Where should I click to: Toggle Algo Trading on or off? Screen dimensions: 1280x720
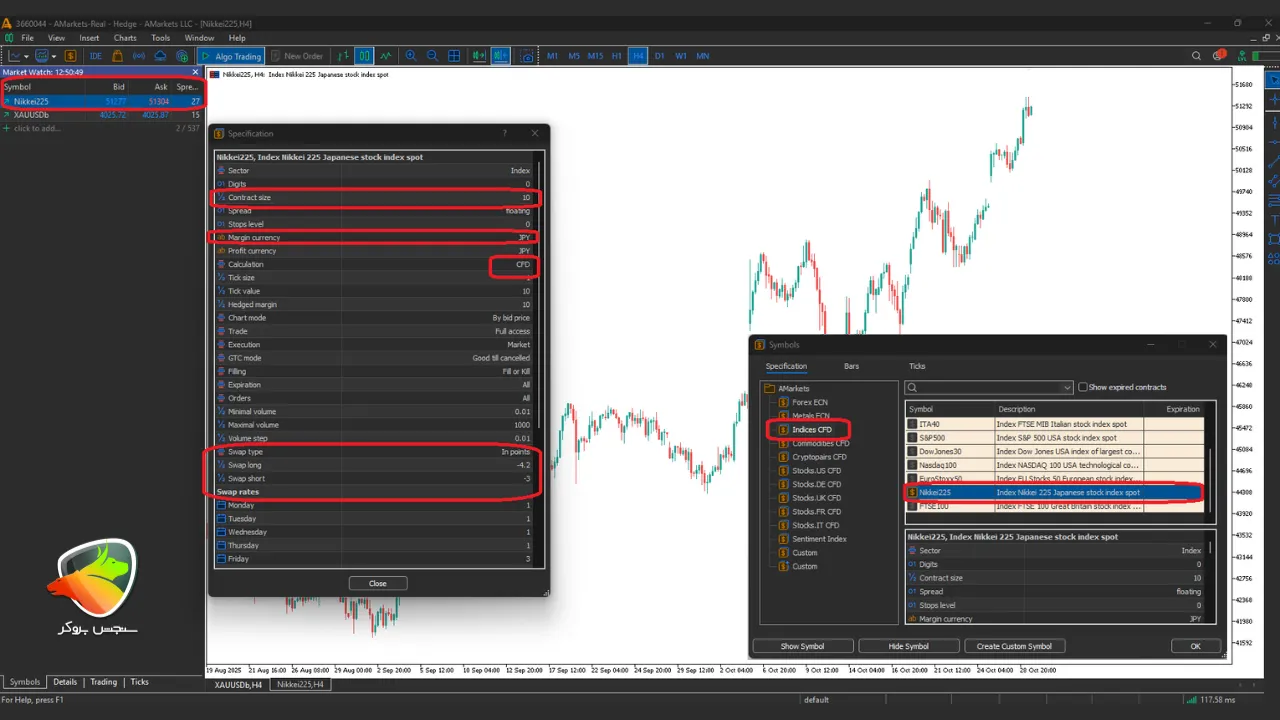pos(231,56)
